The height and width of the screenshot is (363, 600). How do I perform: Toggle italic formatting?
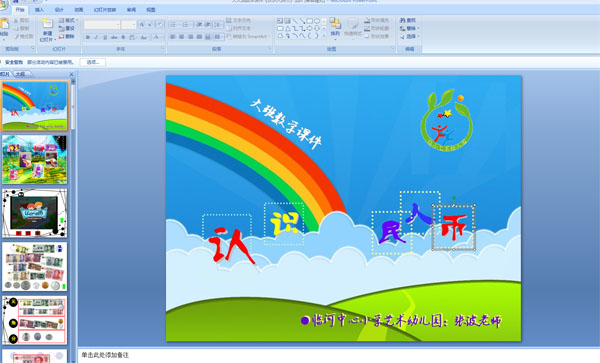click(96, 37)
